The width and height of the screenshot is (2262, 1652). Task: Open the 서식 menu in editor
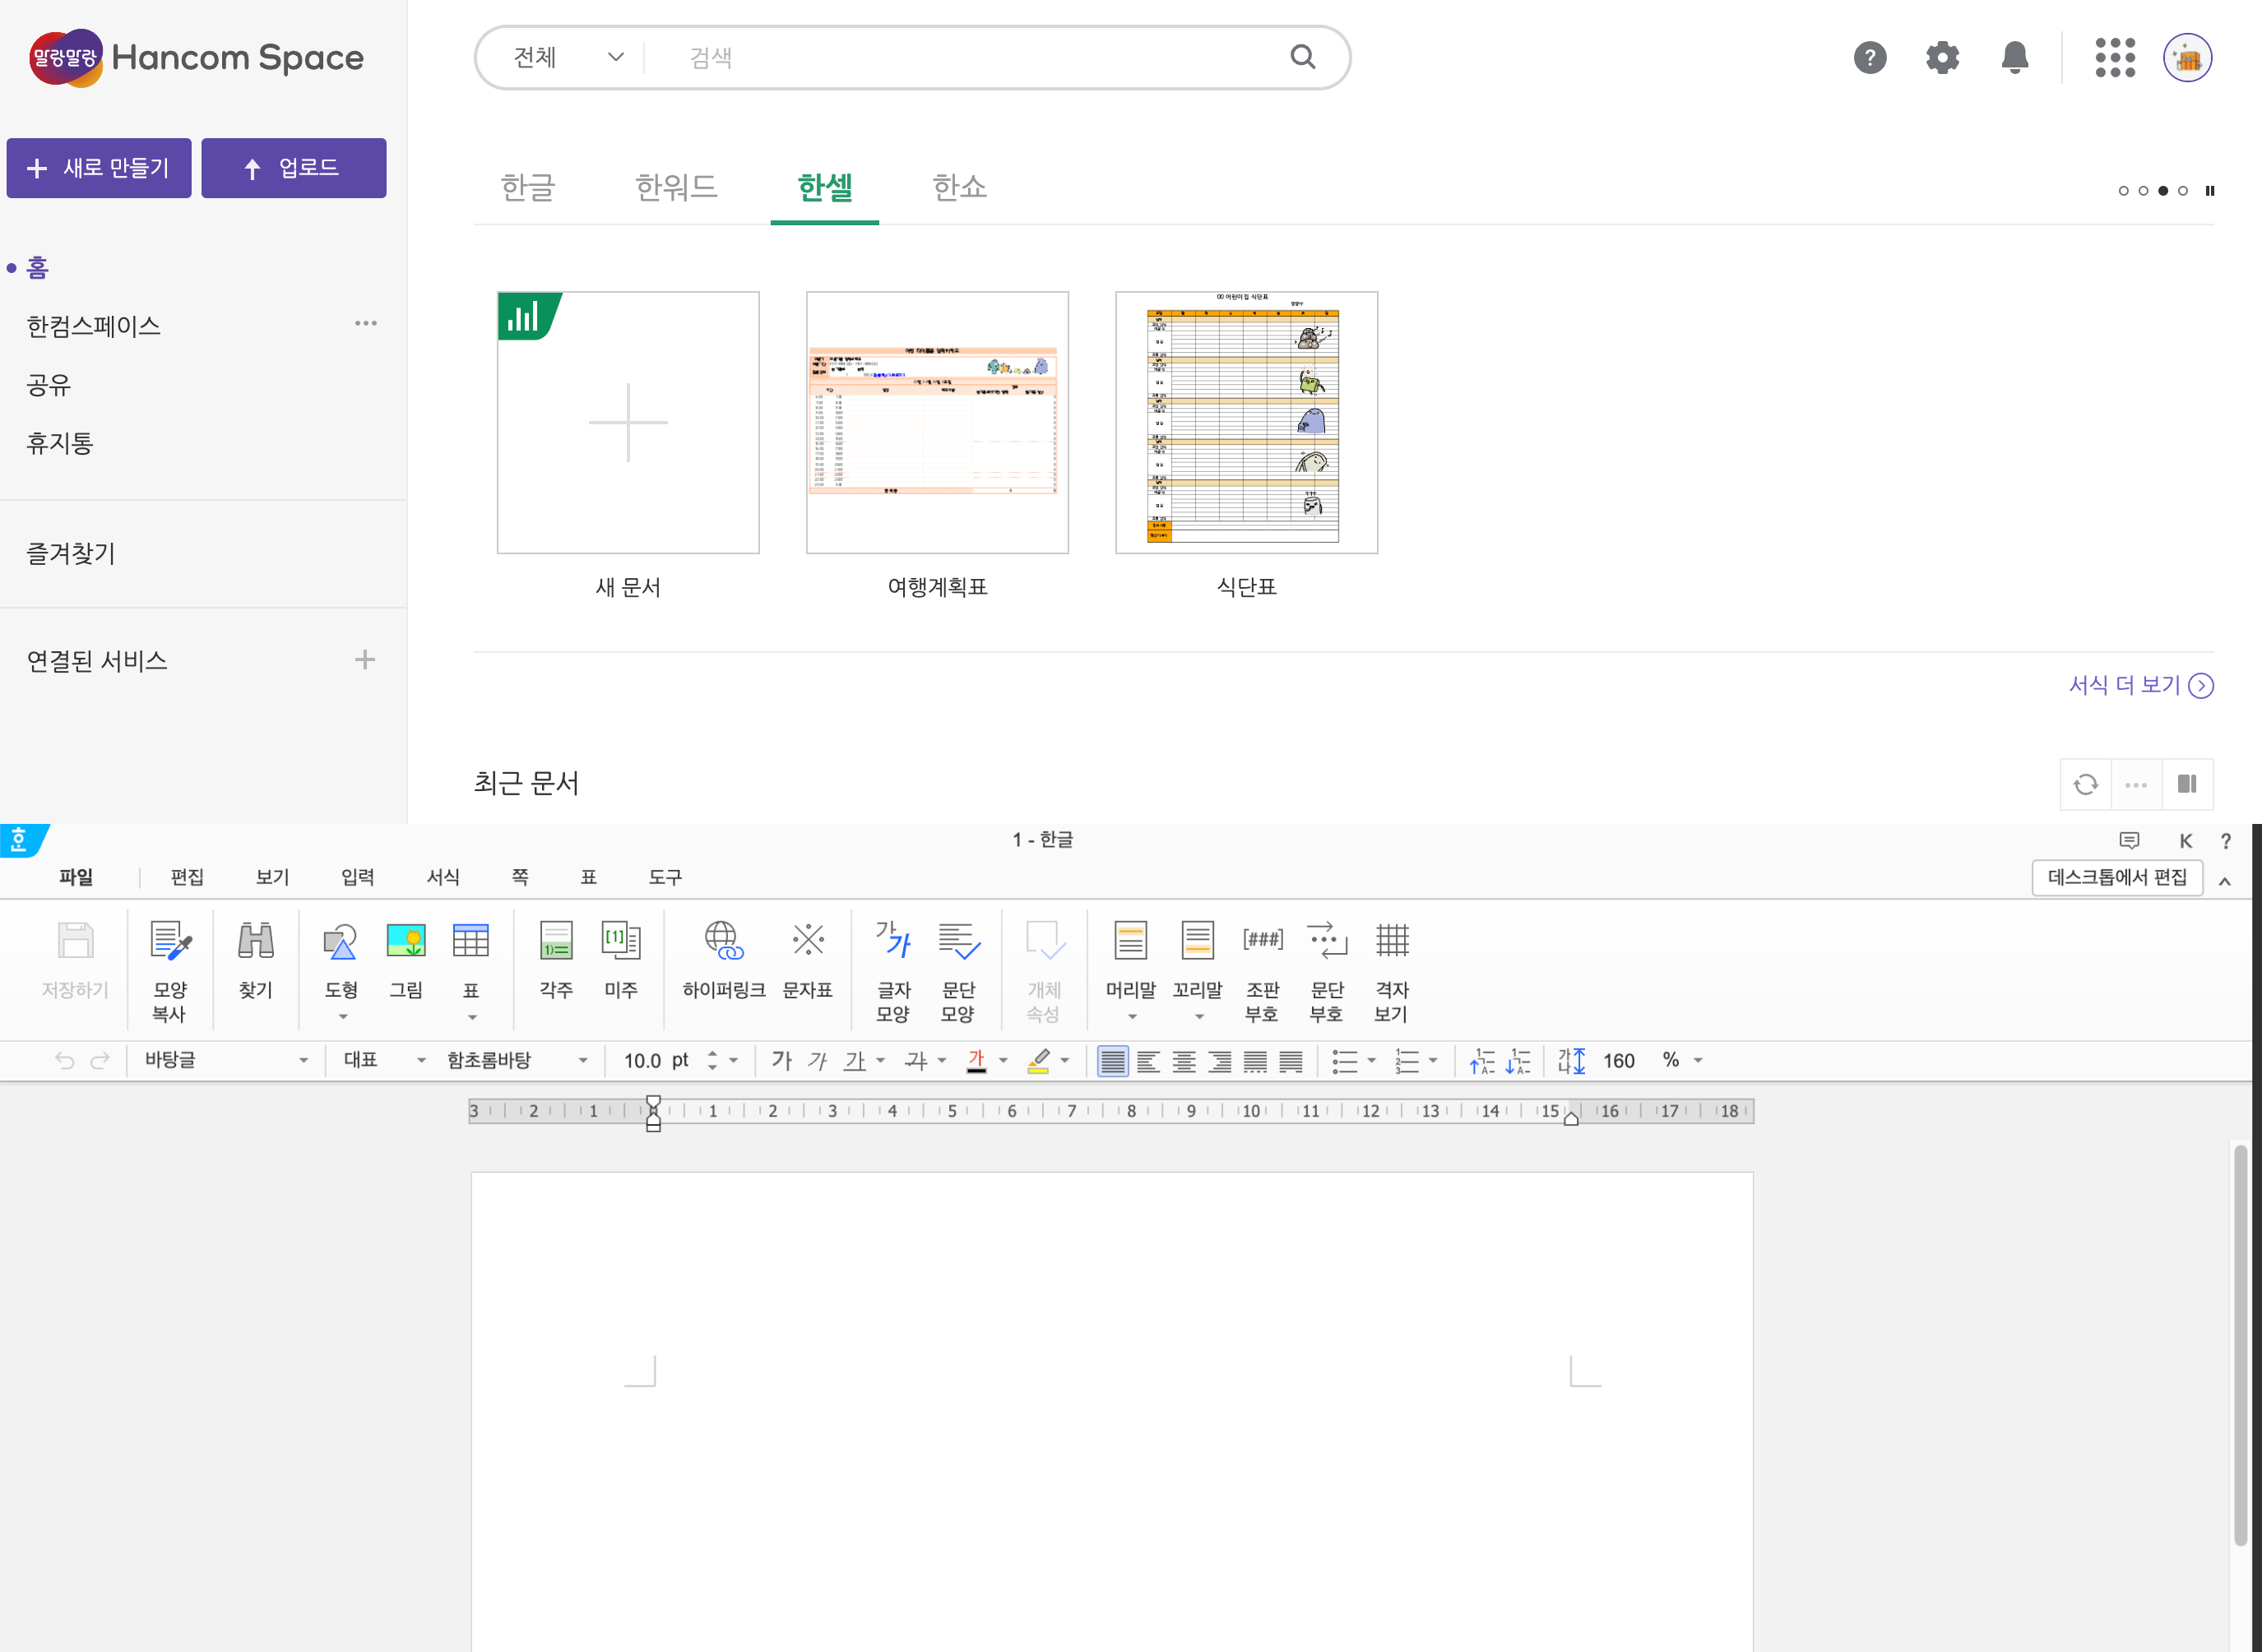pos(443,877)
